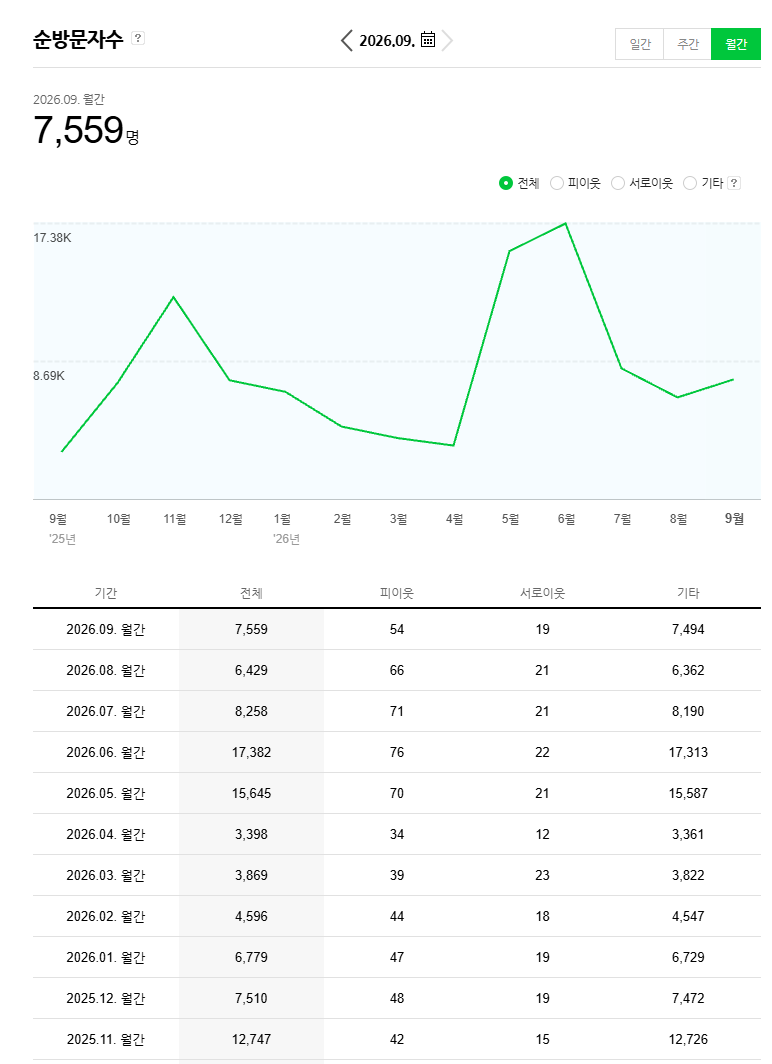Click the 17.38K axis value
This screenshot has width=772, height=1064.
pyautogui.click(x=52, y=238)
